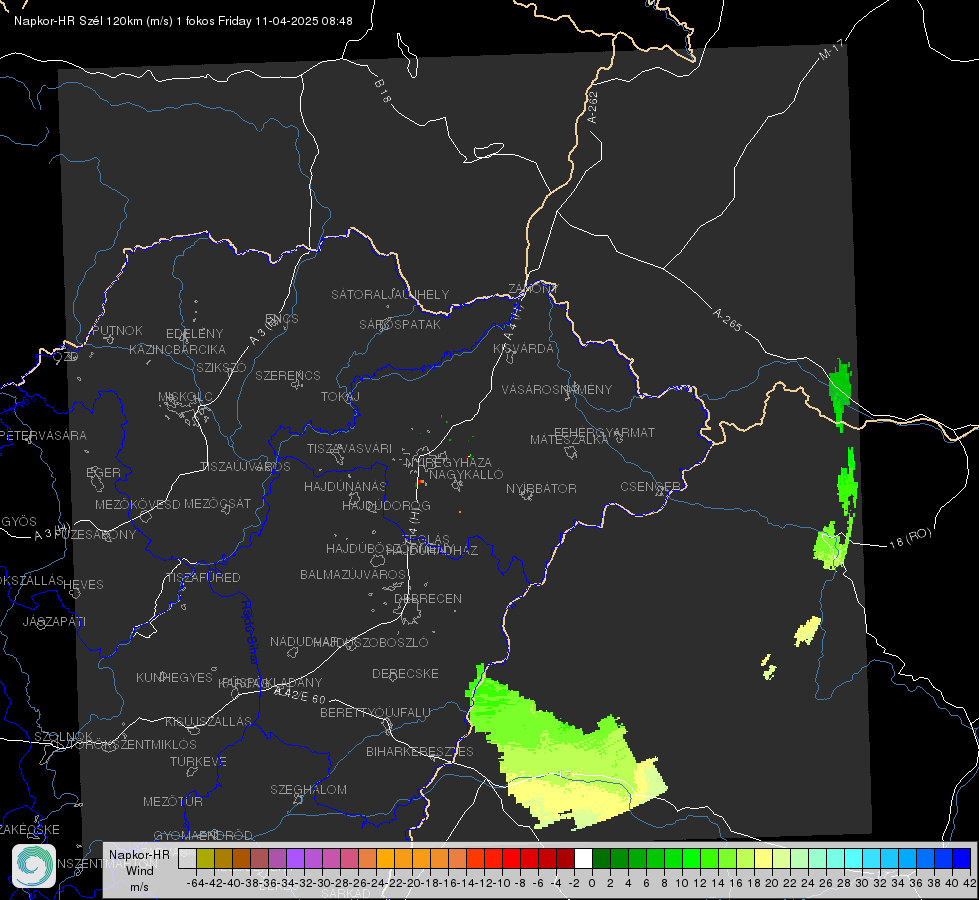Click the KISVÁRDA town label
The image size is (979, 900).
click(523, 349)
